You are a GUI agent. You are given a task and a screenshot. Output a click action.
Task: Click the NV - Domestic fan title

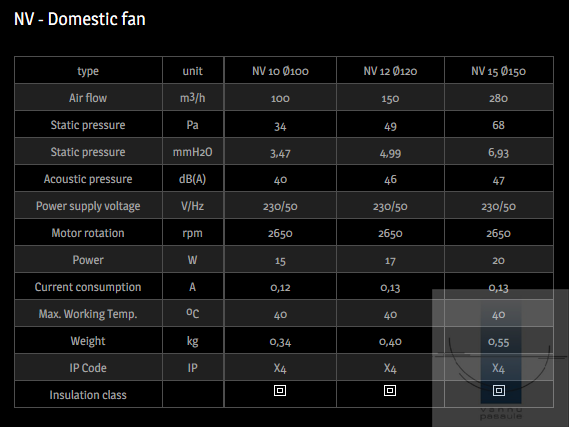[79, 19]
